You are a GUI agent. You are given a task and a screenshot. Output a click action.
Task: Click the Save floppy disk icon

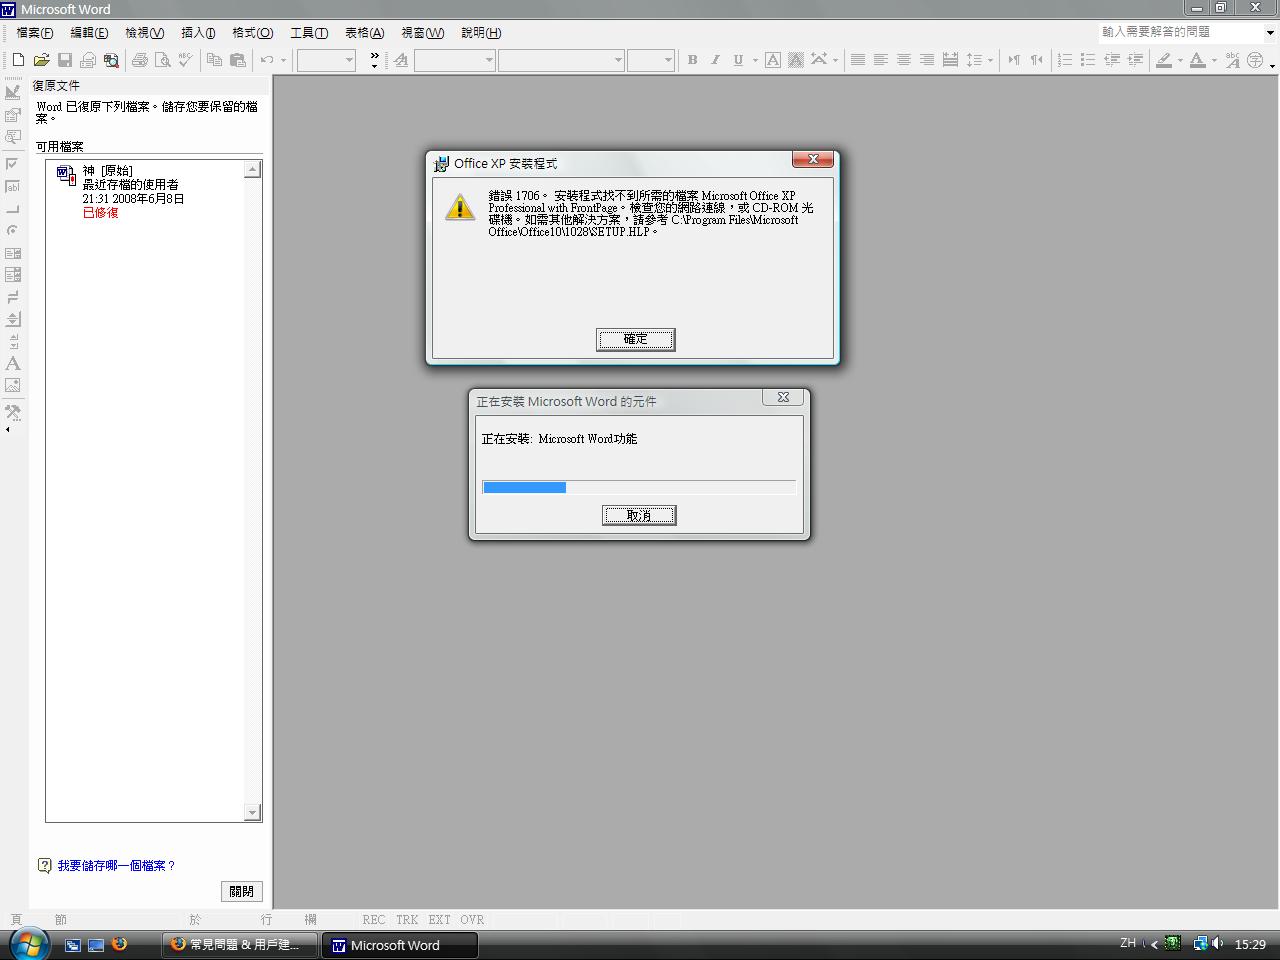(x=64, y=60)
